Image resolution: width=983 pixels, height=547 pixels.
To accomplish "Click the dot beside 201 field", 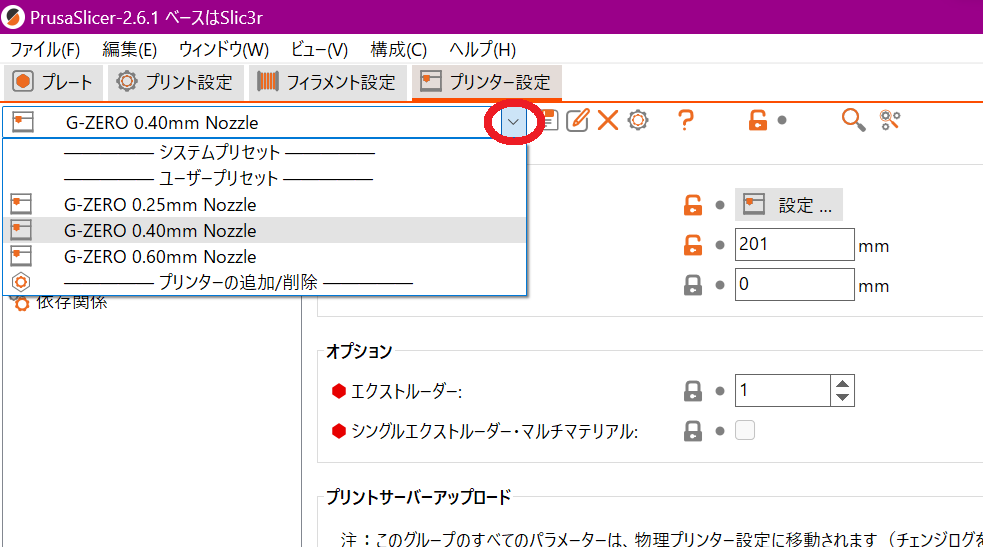I will [720, 245].
